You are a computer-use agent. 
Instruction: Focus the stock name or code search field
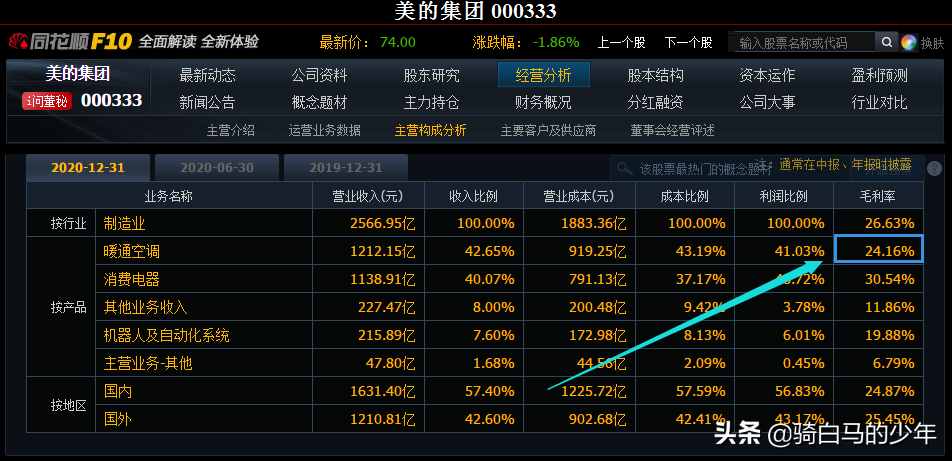[x=802, y=43]
